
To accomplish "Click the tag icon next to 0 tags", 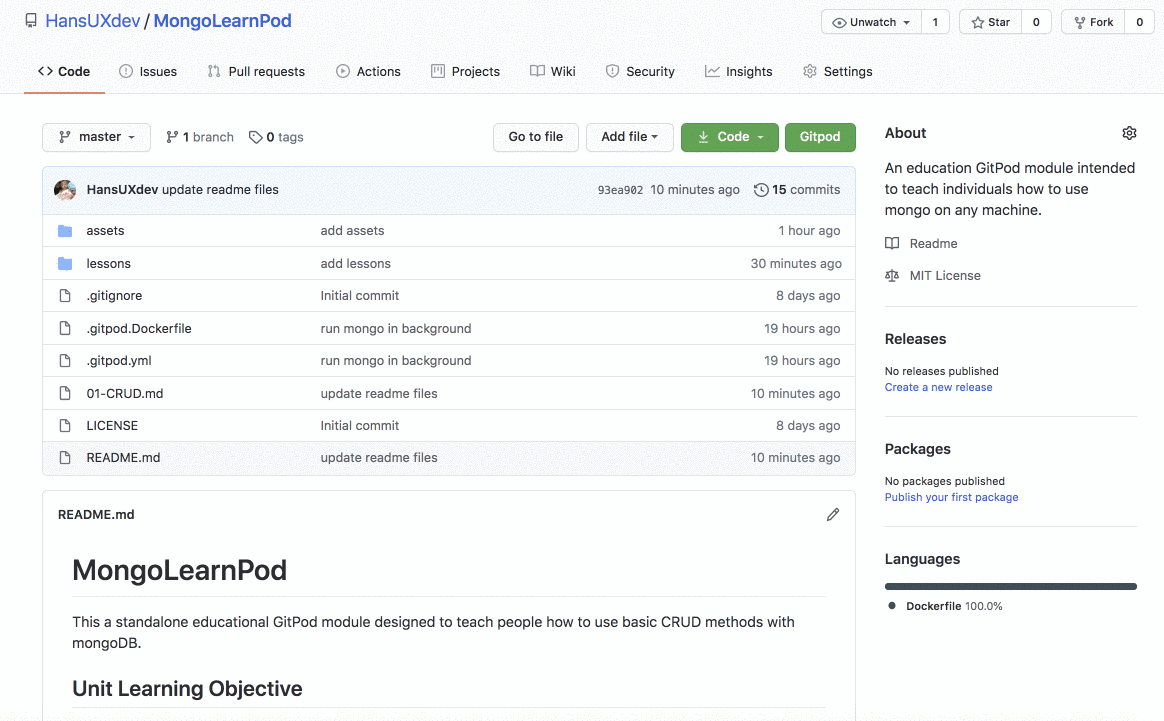I will pyautogui.click(x=255, y=137).
